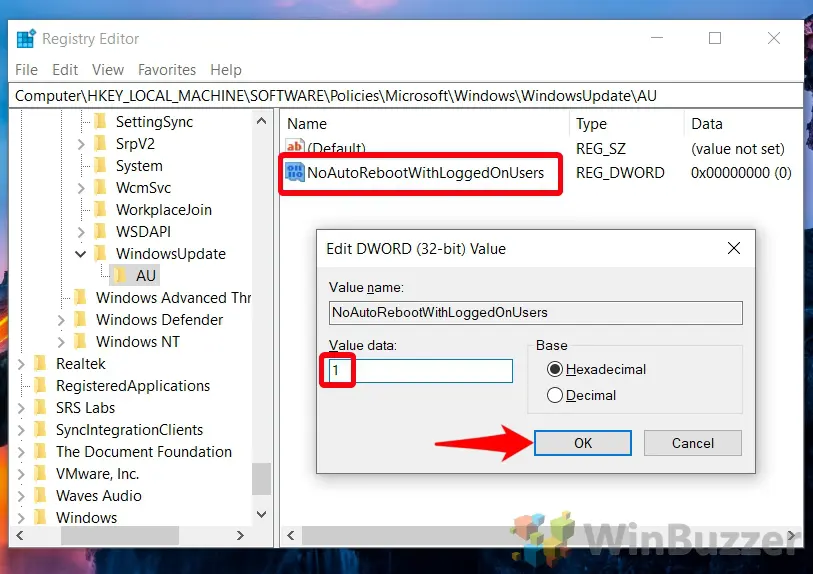Click the registry path address bar

point(406,96)
